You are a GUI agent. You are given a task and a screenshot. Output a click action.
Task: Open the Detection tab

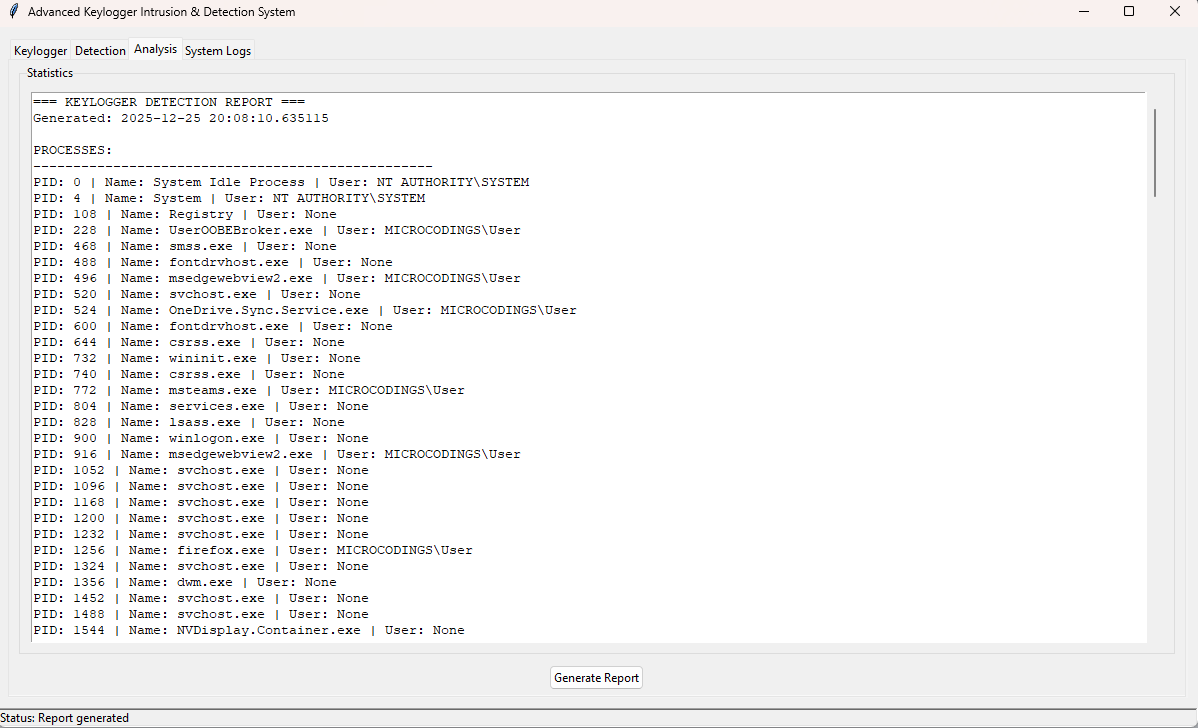coord(100,51)
